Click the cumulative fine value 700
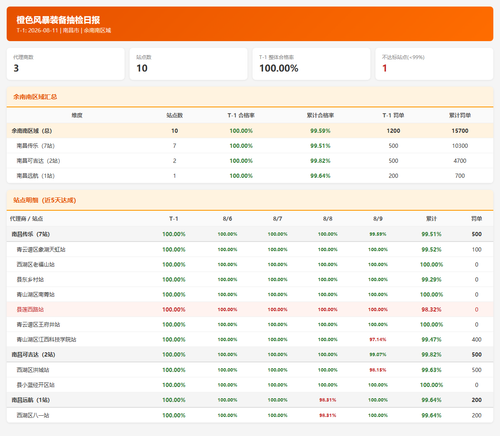The image size is (500, 436). point(460,176)
